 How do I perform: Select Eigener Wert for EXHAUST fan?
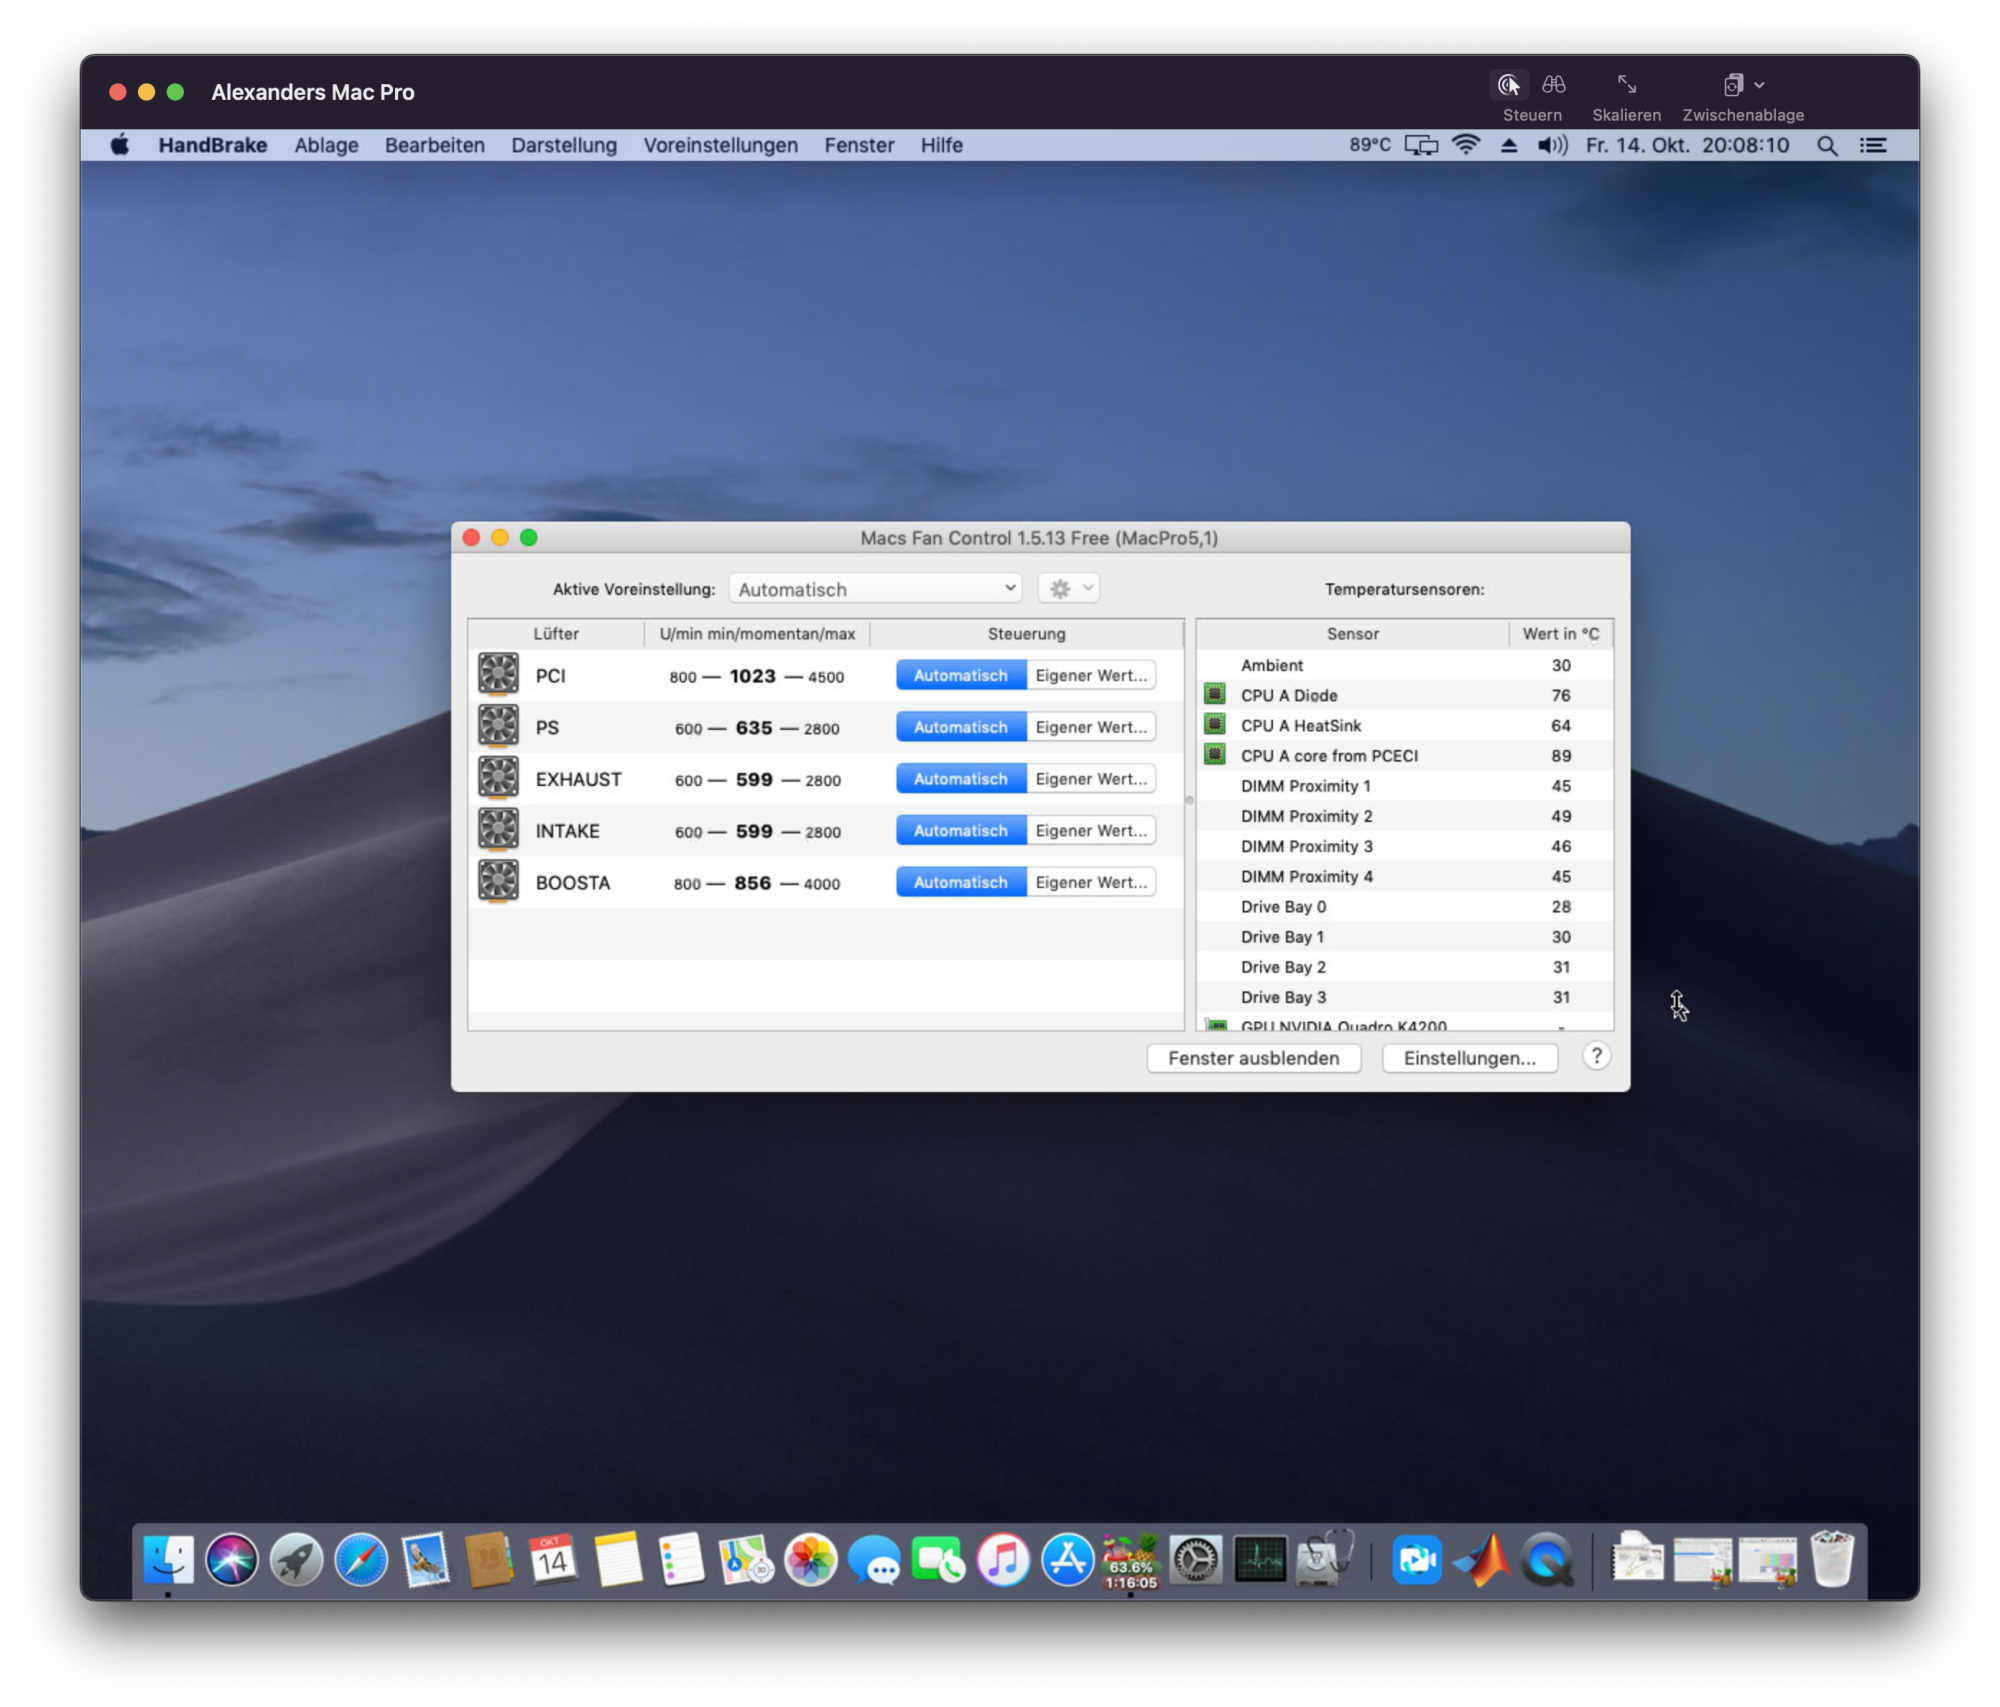click(x=1091, y=779)
